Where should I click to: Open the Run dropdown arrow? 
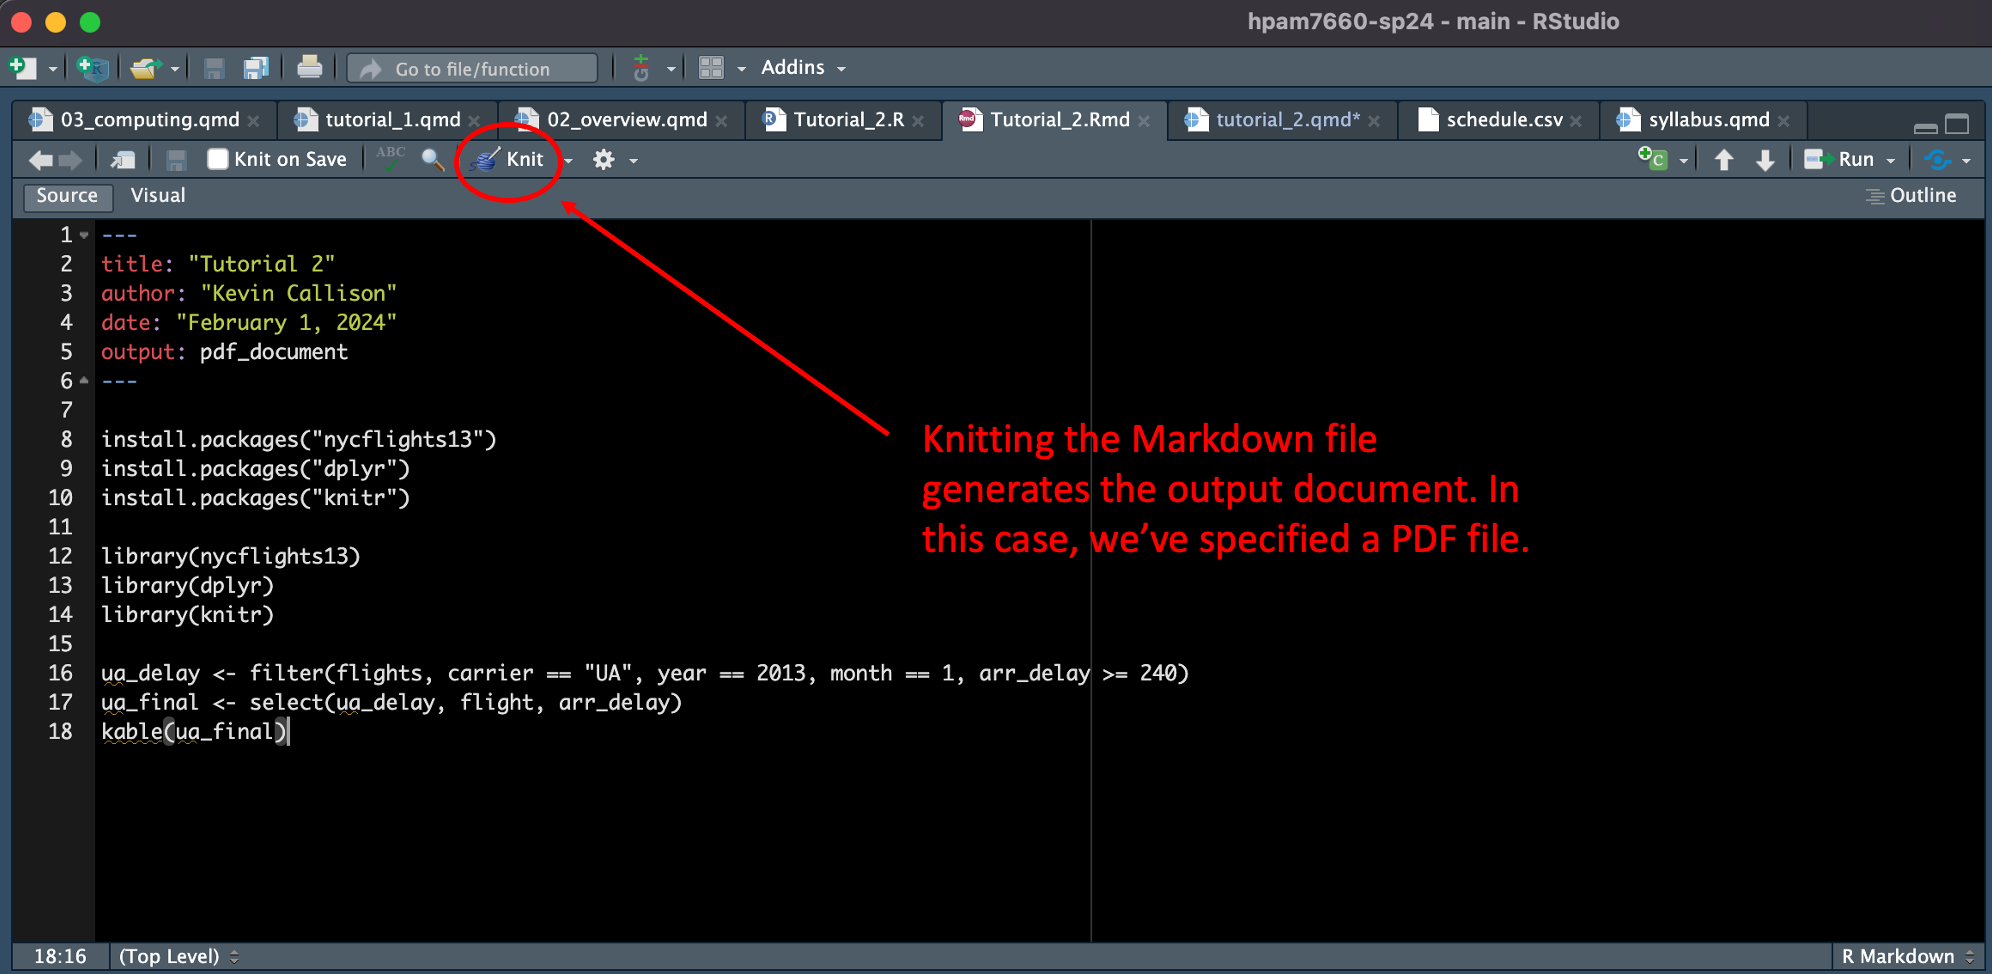[1890, 161]
